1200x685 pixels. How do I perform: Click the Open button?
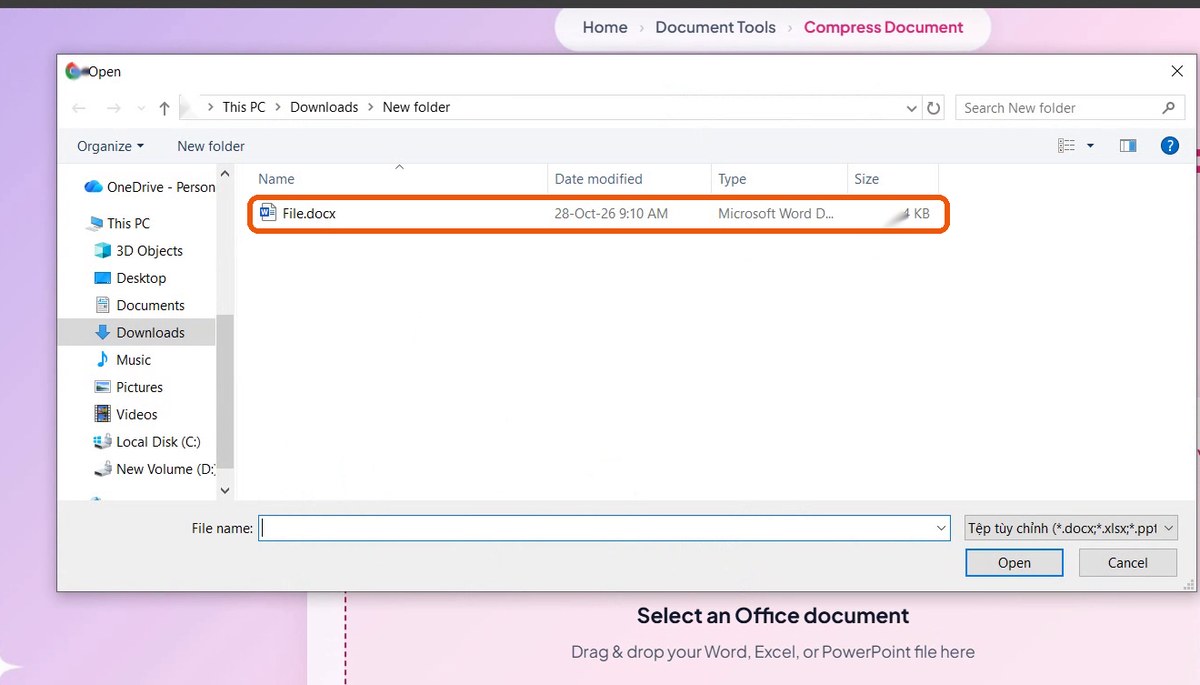(1014, 563)
